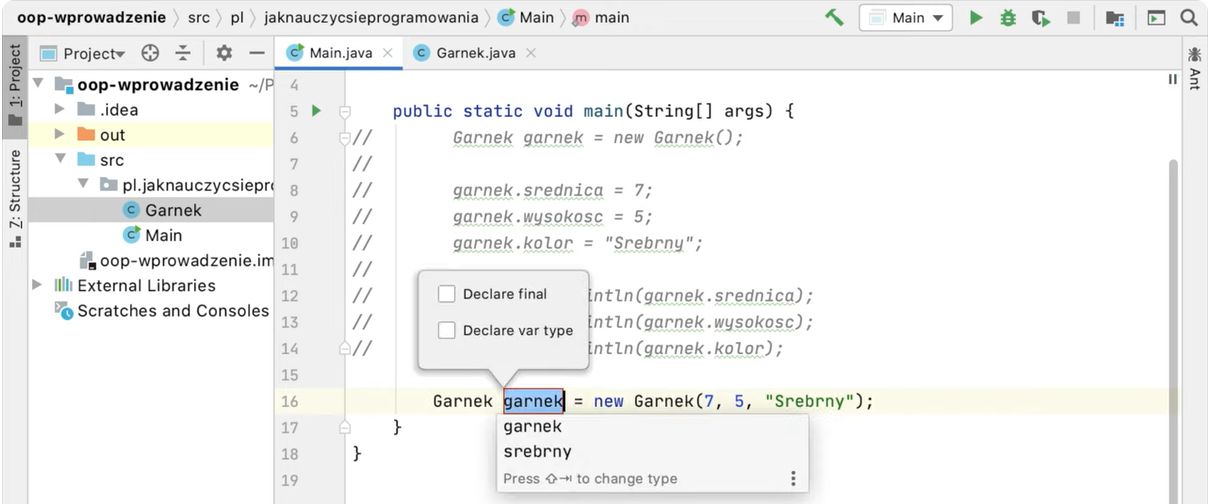Image resolution: width=1214 pixels, height=504 pixels.
Task: Build the project with the hammer icon
Action: tap(834, 17)
